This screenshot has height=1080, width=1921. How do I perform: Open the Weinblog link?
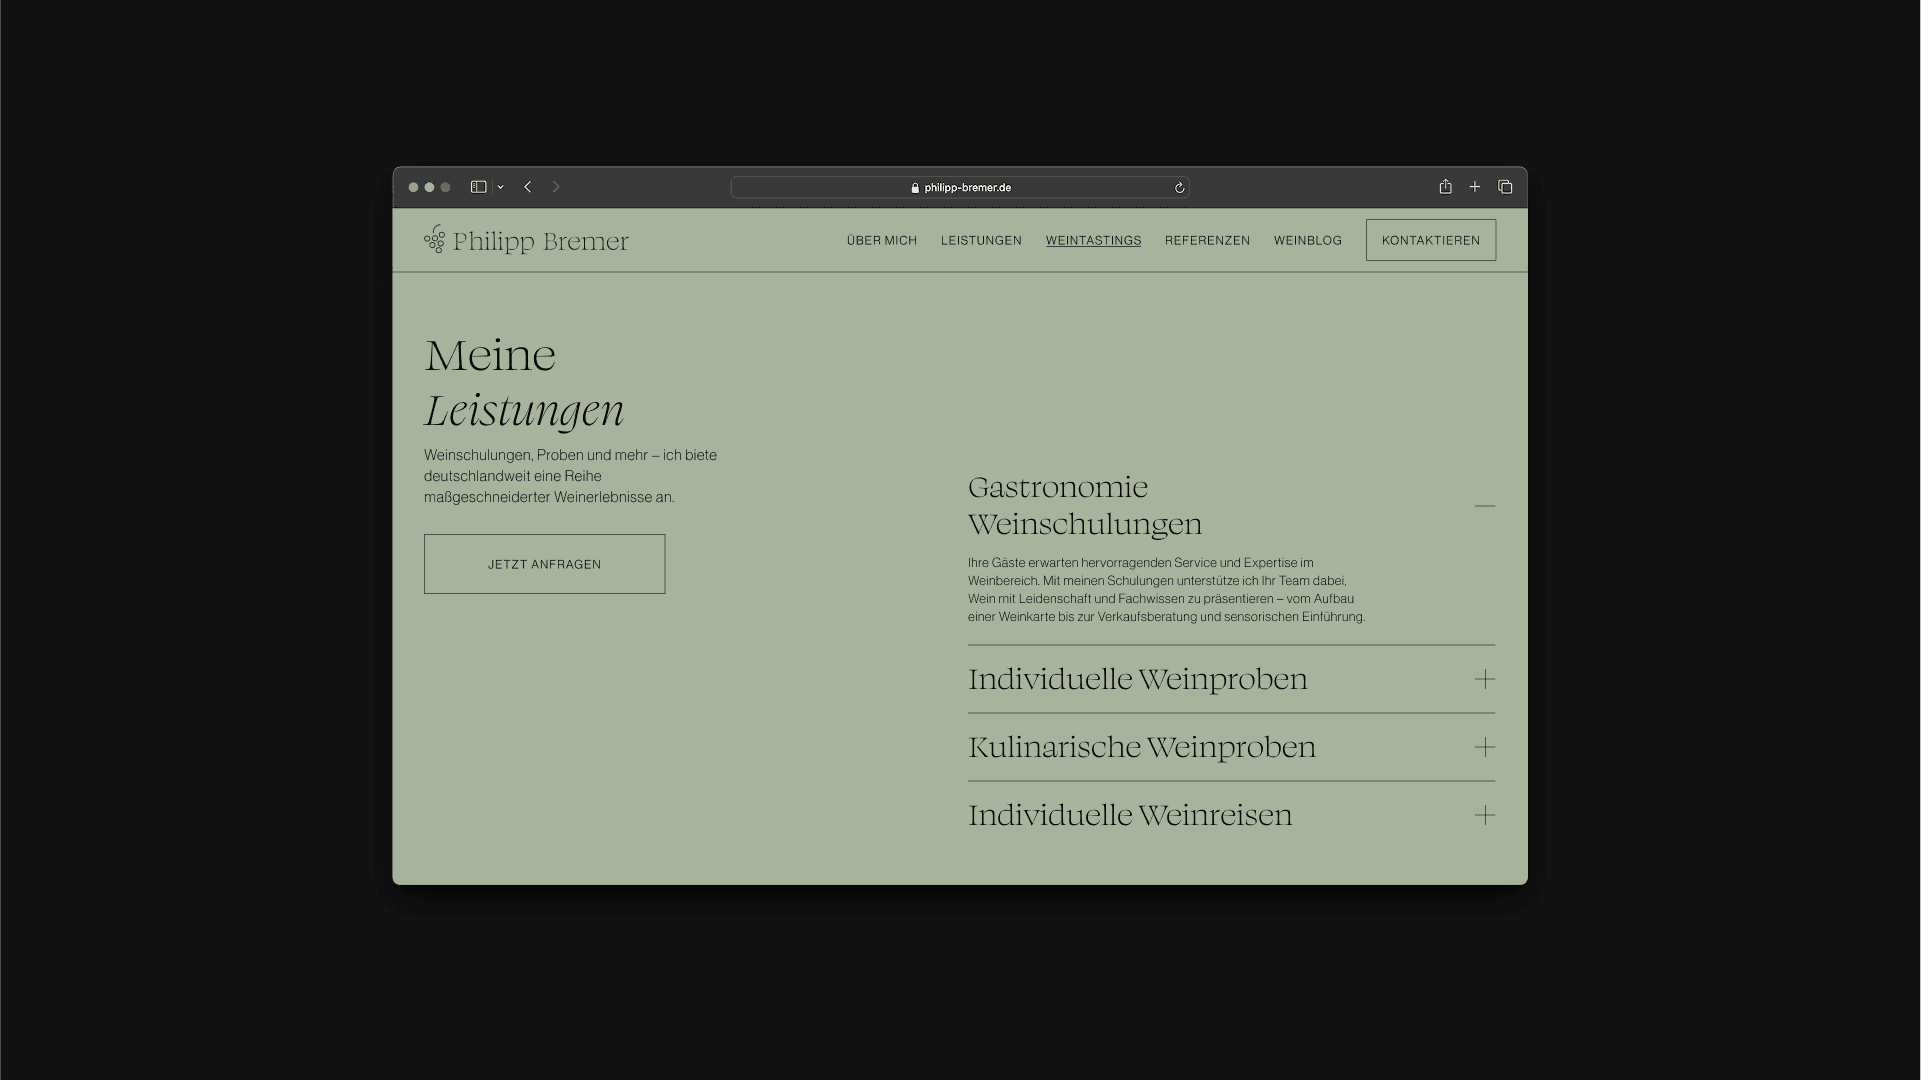click(1307, 241)
